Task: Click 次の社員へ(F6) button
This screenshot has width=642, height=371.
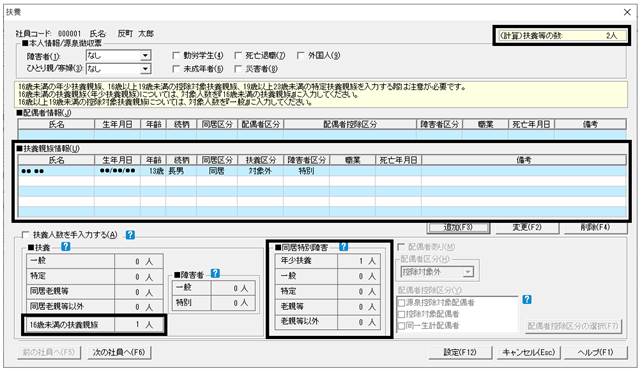Action: (x=119, y=353)
